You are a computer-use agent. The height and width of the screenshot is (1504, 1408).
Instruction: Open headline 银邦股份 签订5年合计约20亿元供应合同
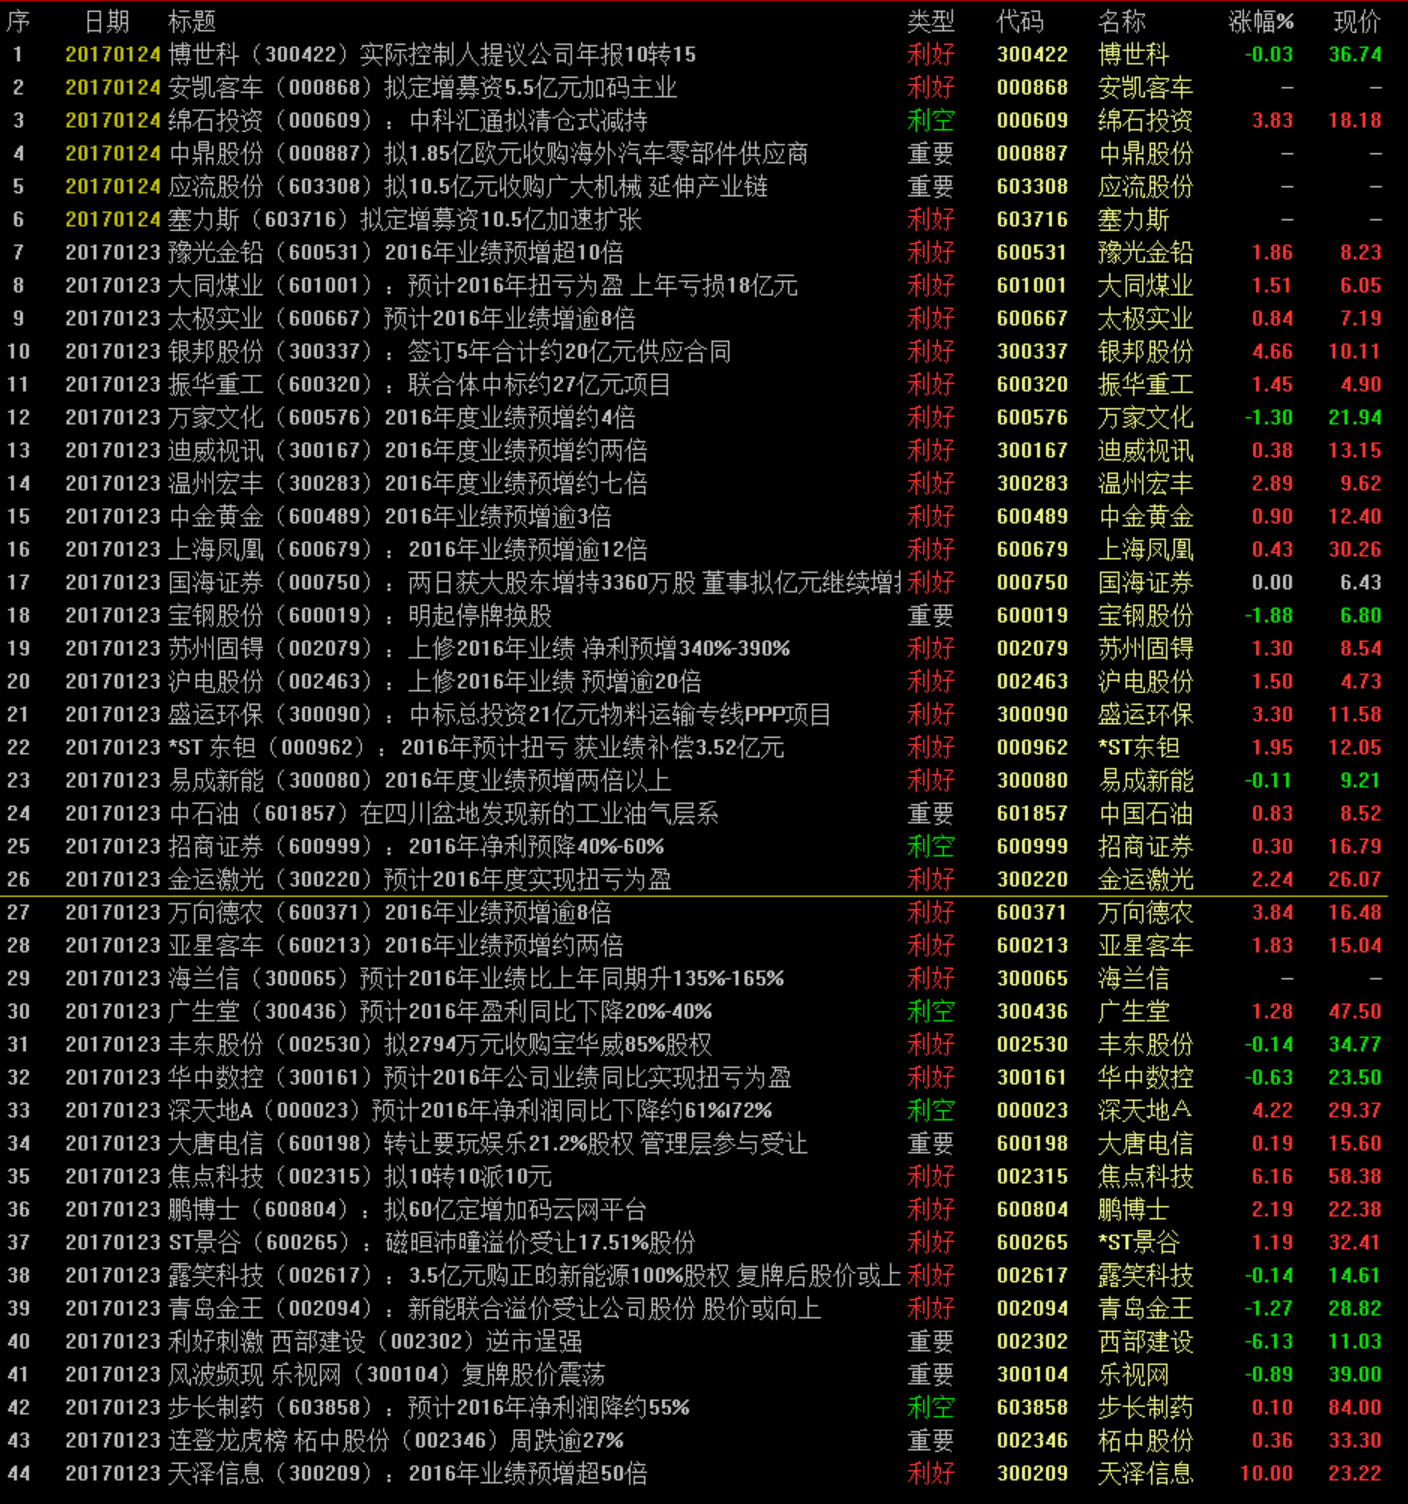point(449,351)
